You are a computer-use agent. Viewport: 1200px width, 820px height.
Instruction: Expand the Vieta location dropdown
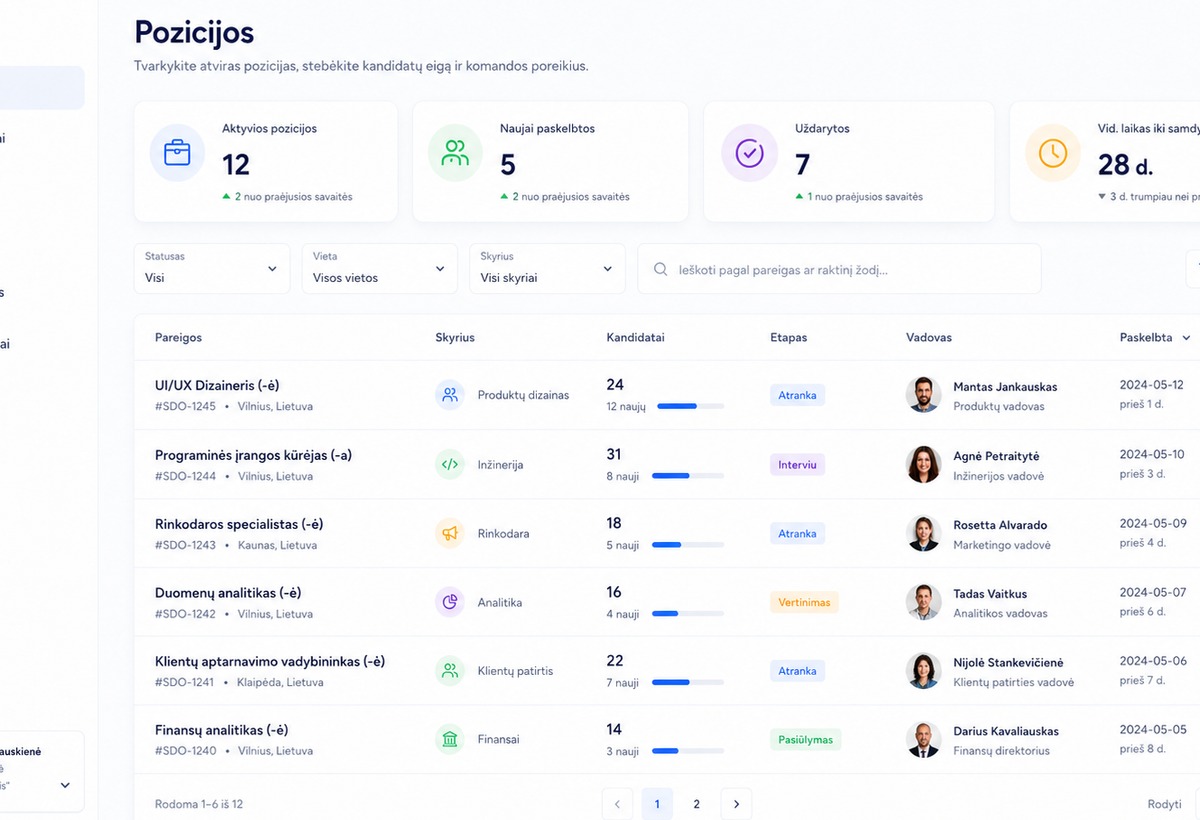tap(379, 268)
